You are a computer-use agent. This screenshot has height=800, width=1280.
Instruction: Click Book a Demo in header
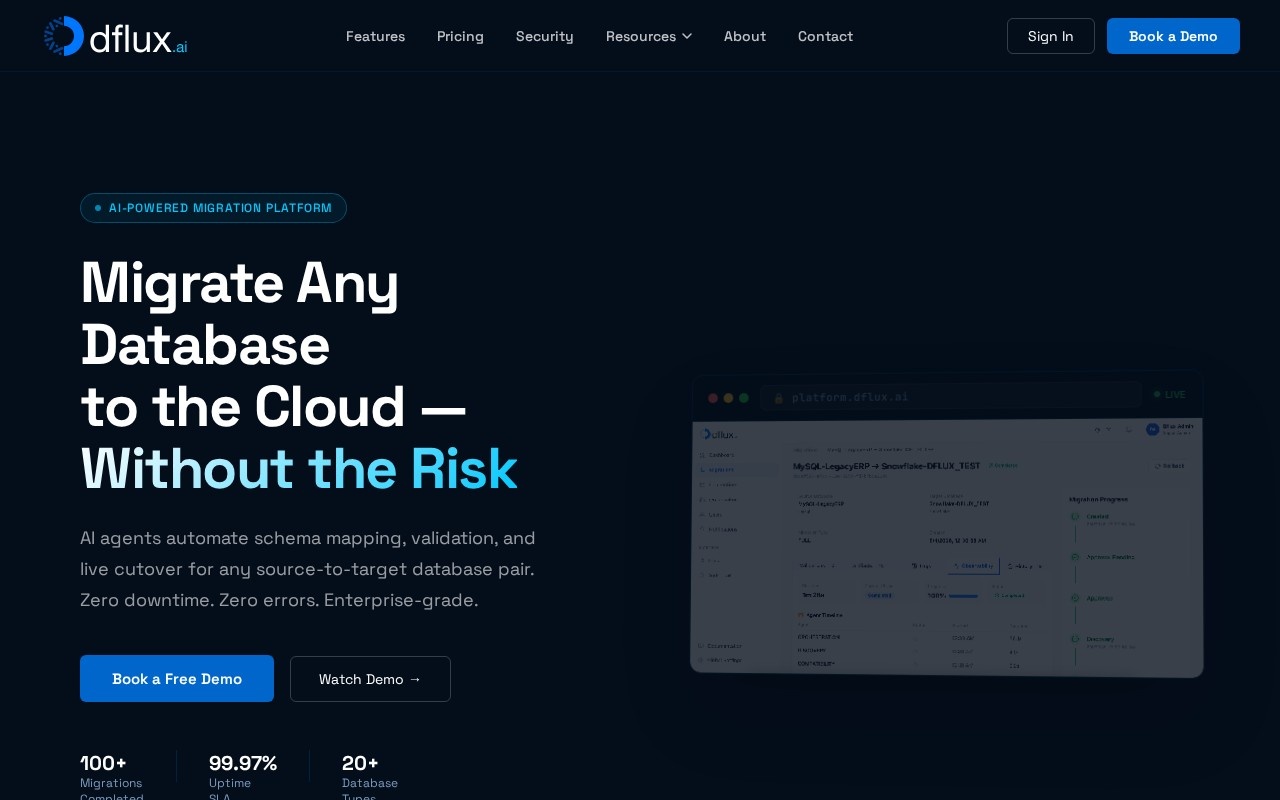(x=1173, y=36)
